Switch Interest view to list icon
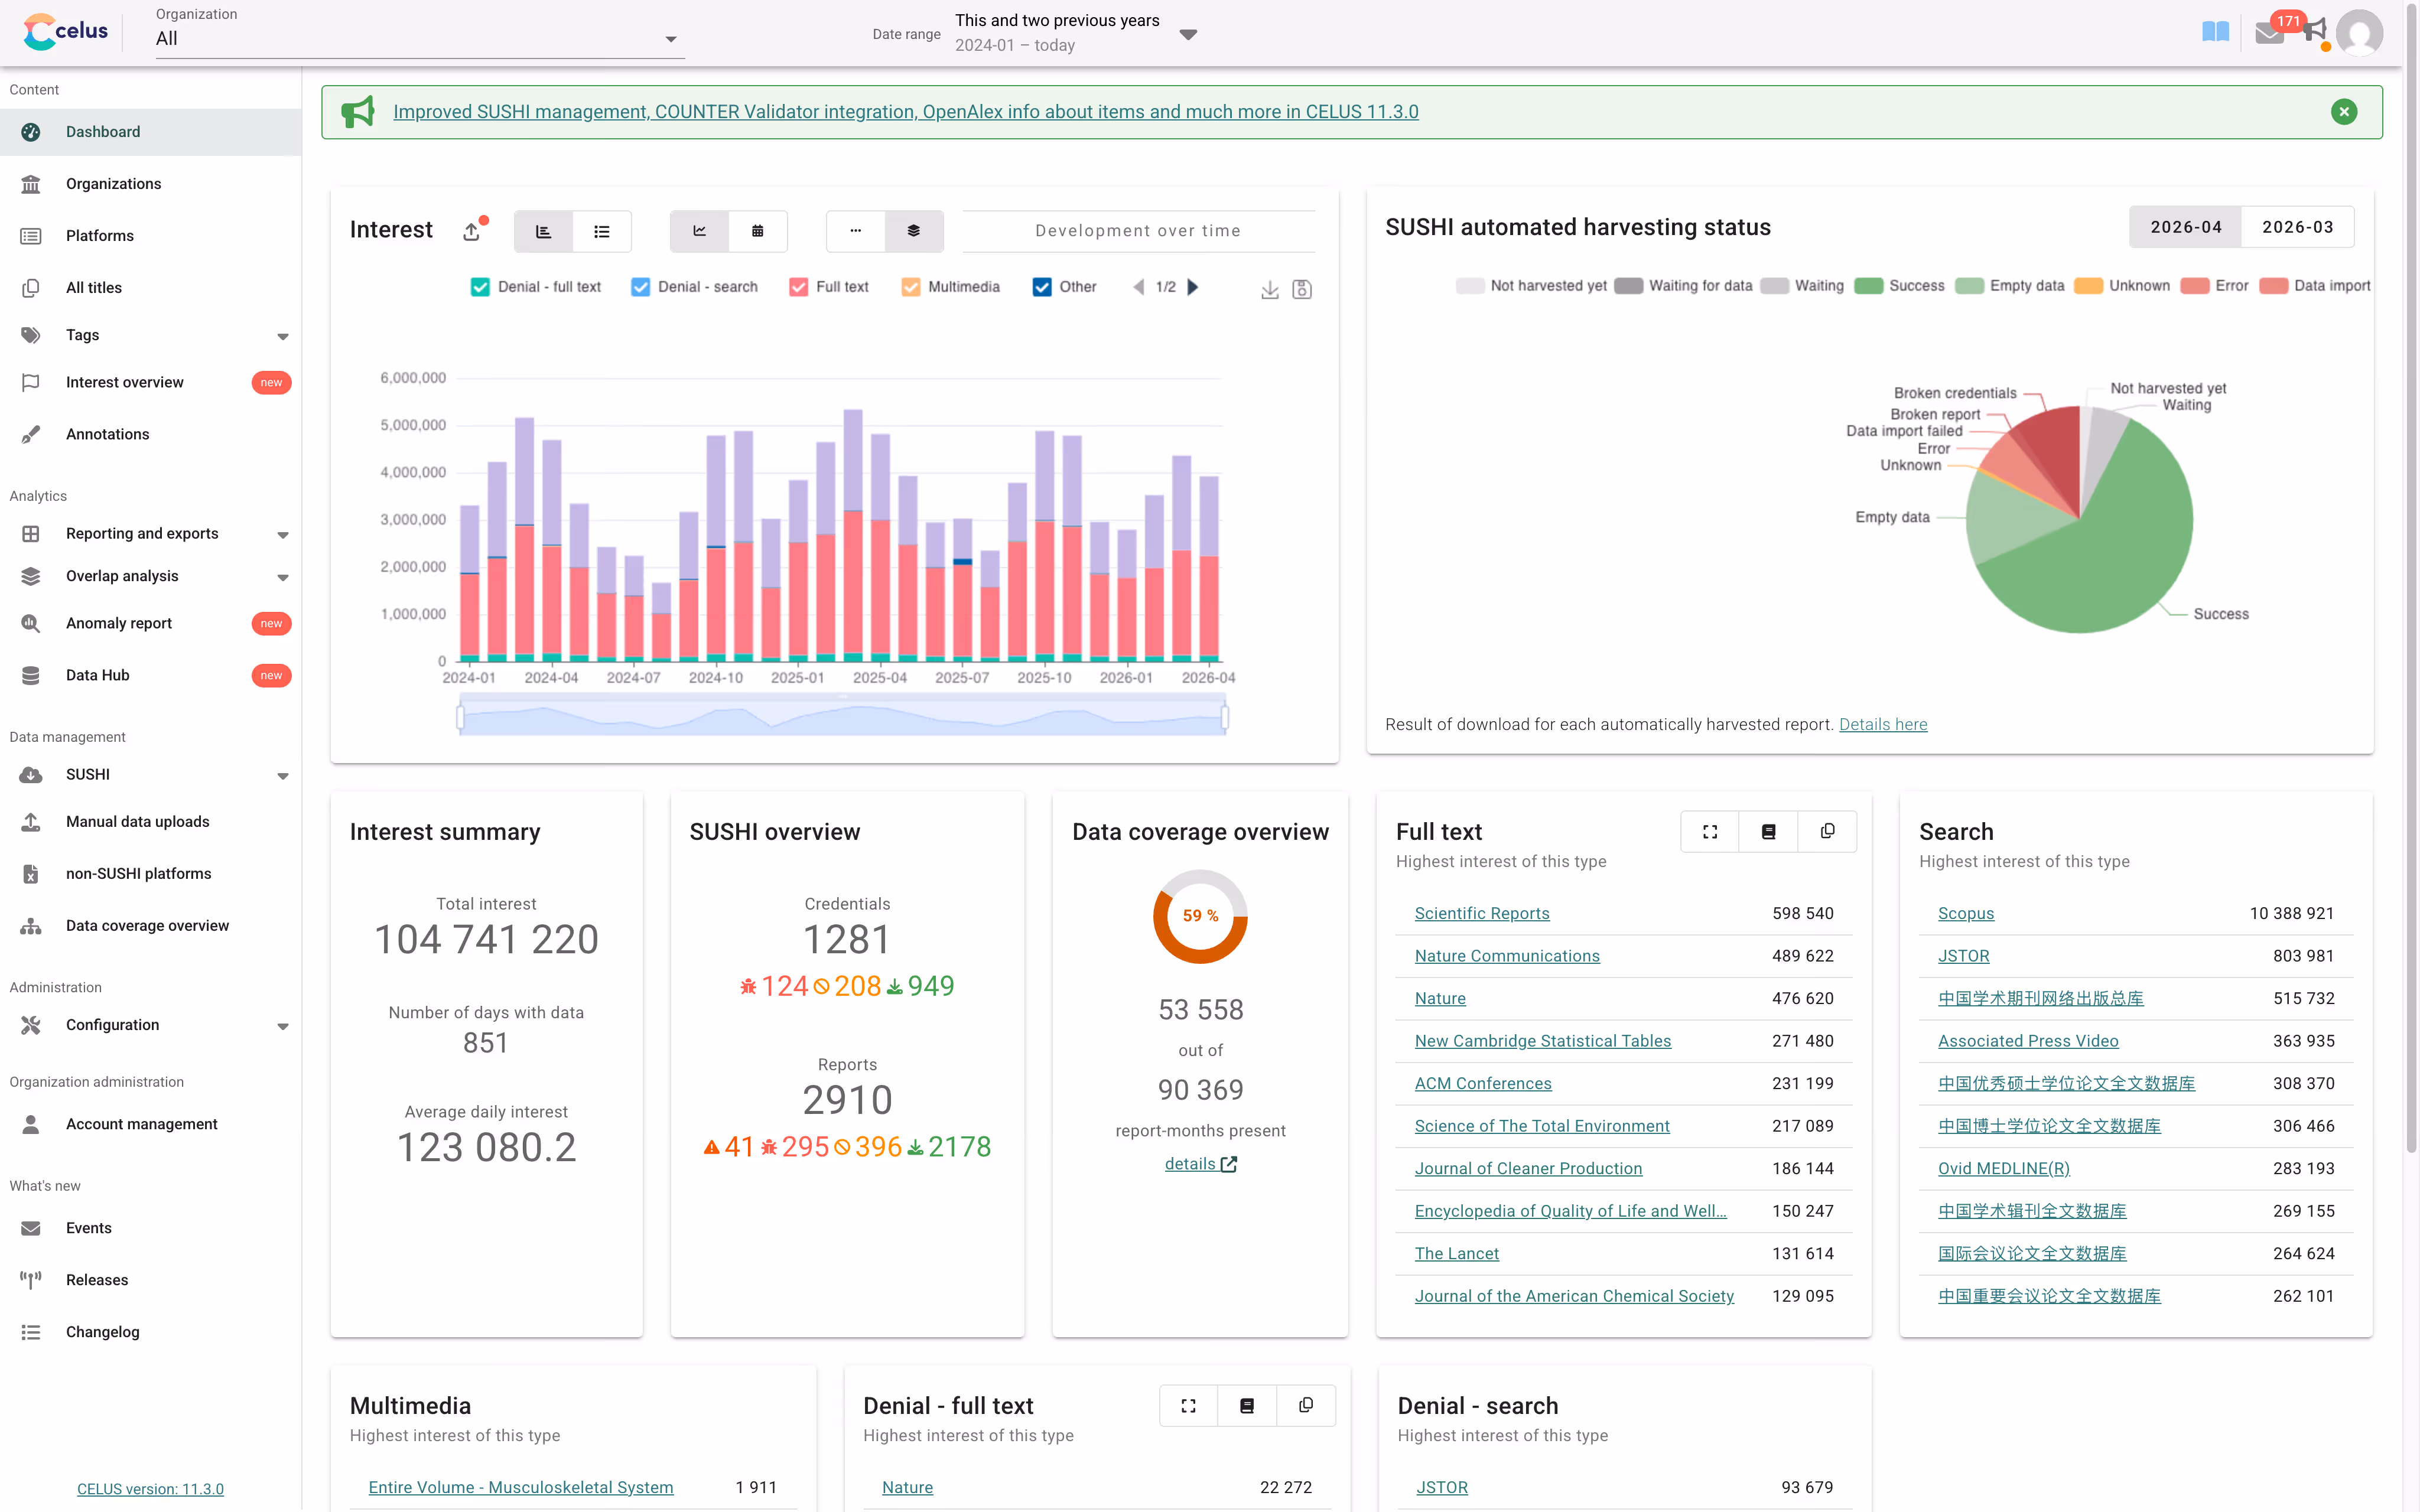The height and width of the screenshot is (1512, 2420). 602,231
